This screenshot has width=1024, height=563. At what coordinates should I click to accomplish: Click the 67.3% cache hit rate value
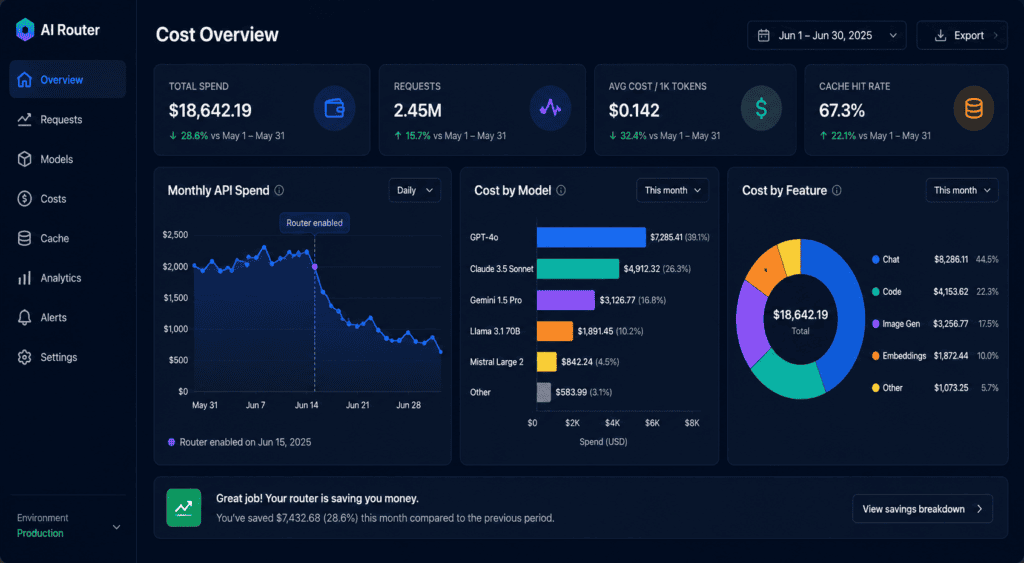click(842, 110)
